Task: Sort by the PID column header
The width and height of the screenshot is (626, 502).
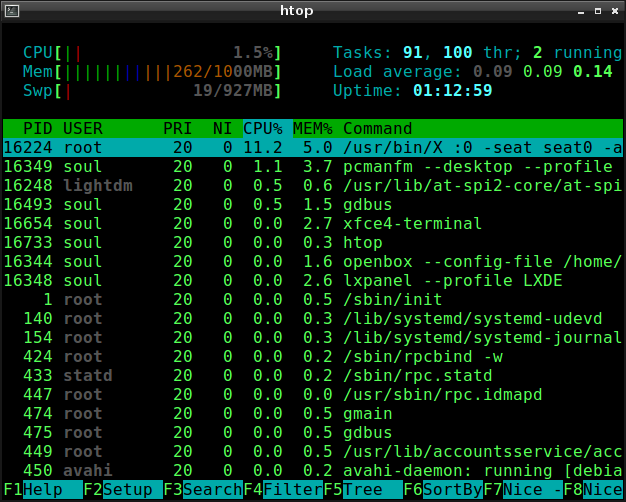Action: (38, 129)
